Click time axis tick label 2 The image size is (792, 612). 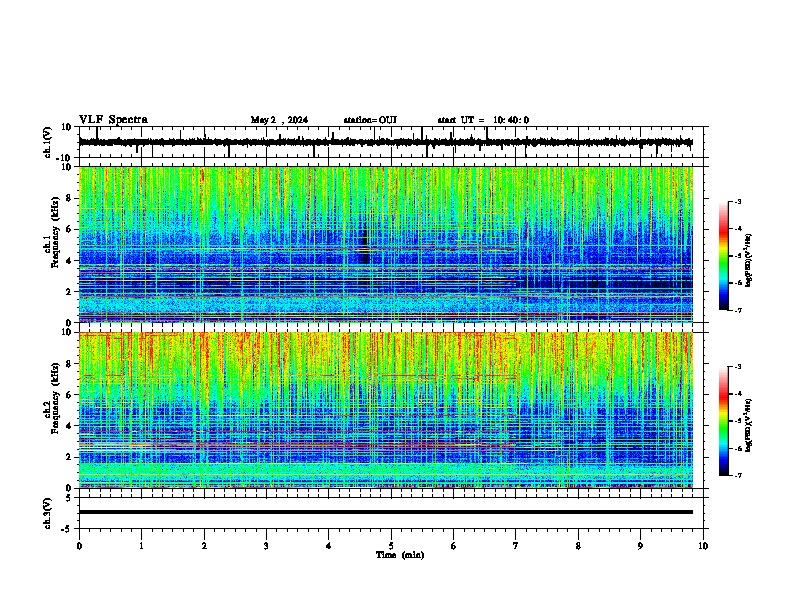click(x=204, y=546)
